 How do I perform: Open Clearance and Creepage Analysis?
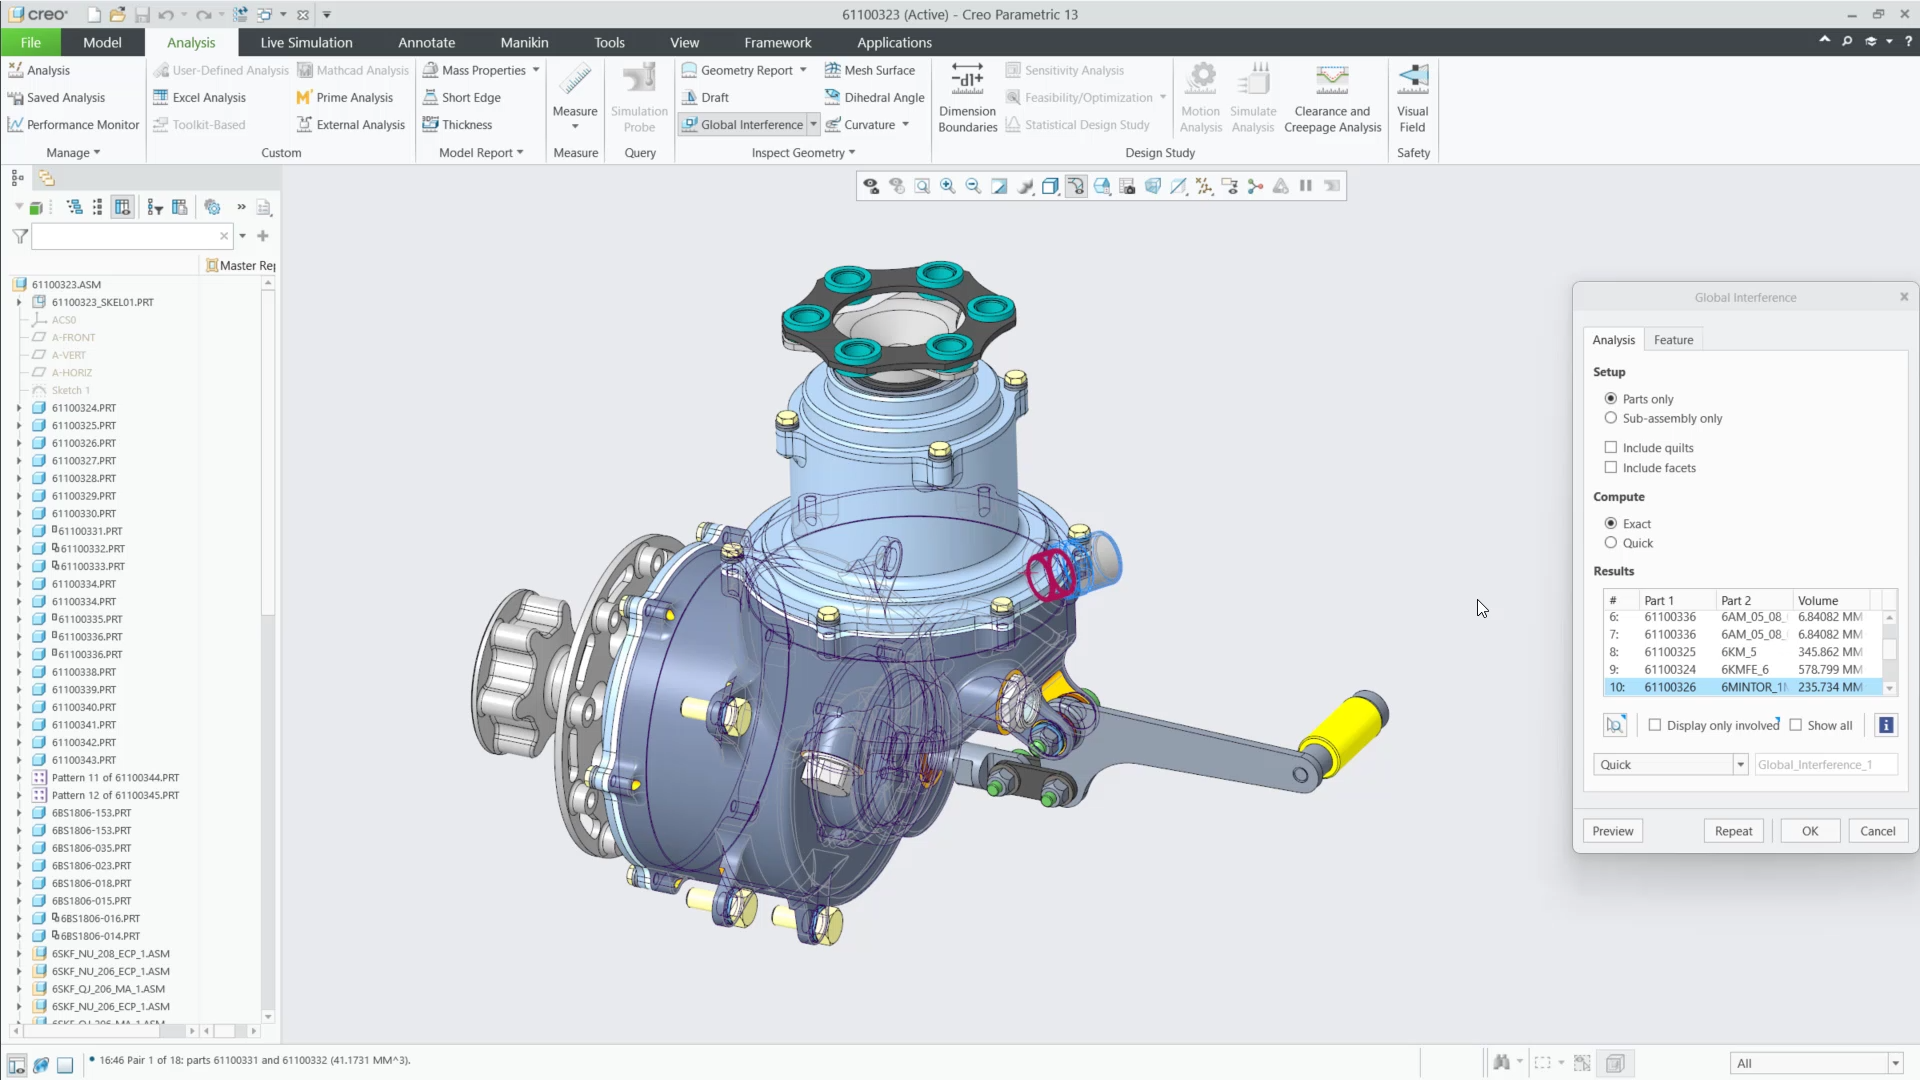pos(1332,97)
